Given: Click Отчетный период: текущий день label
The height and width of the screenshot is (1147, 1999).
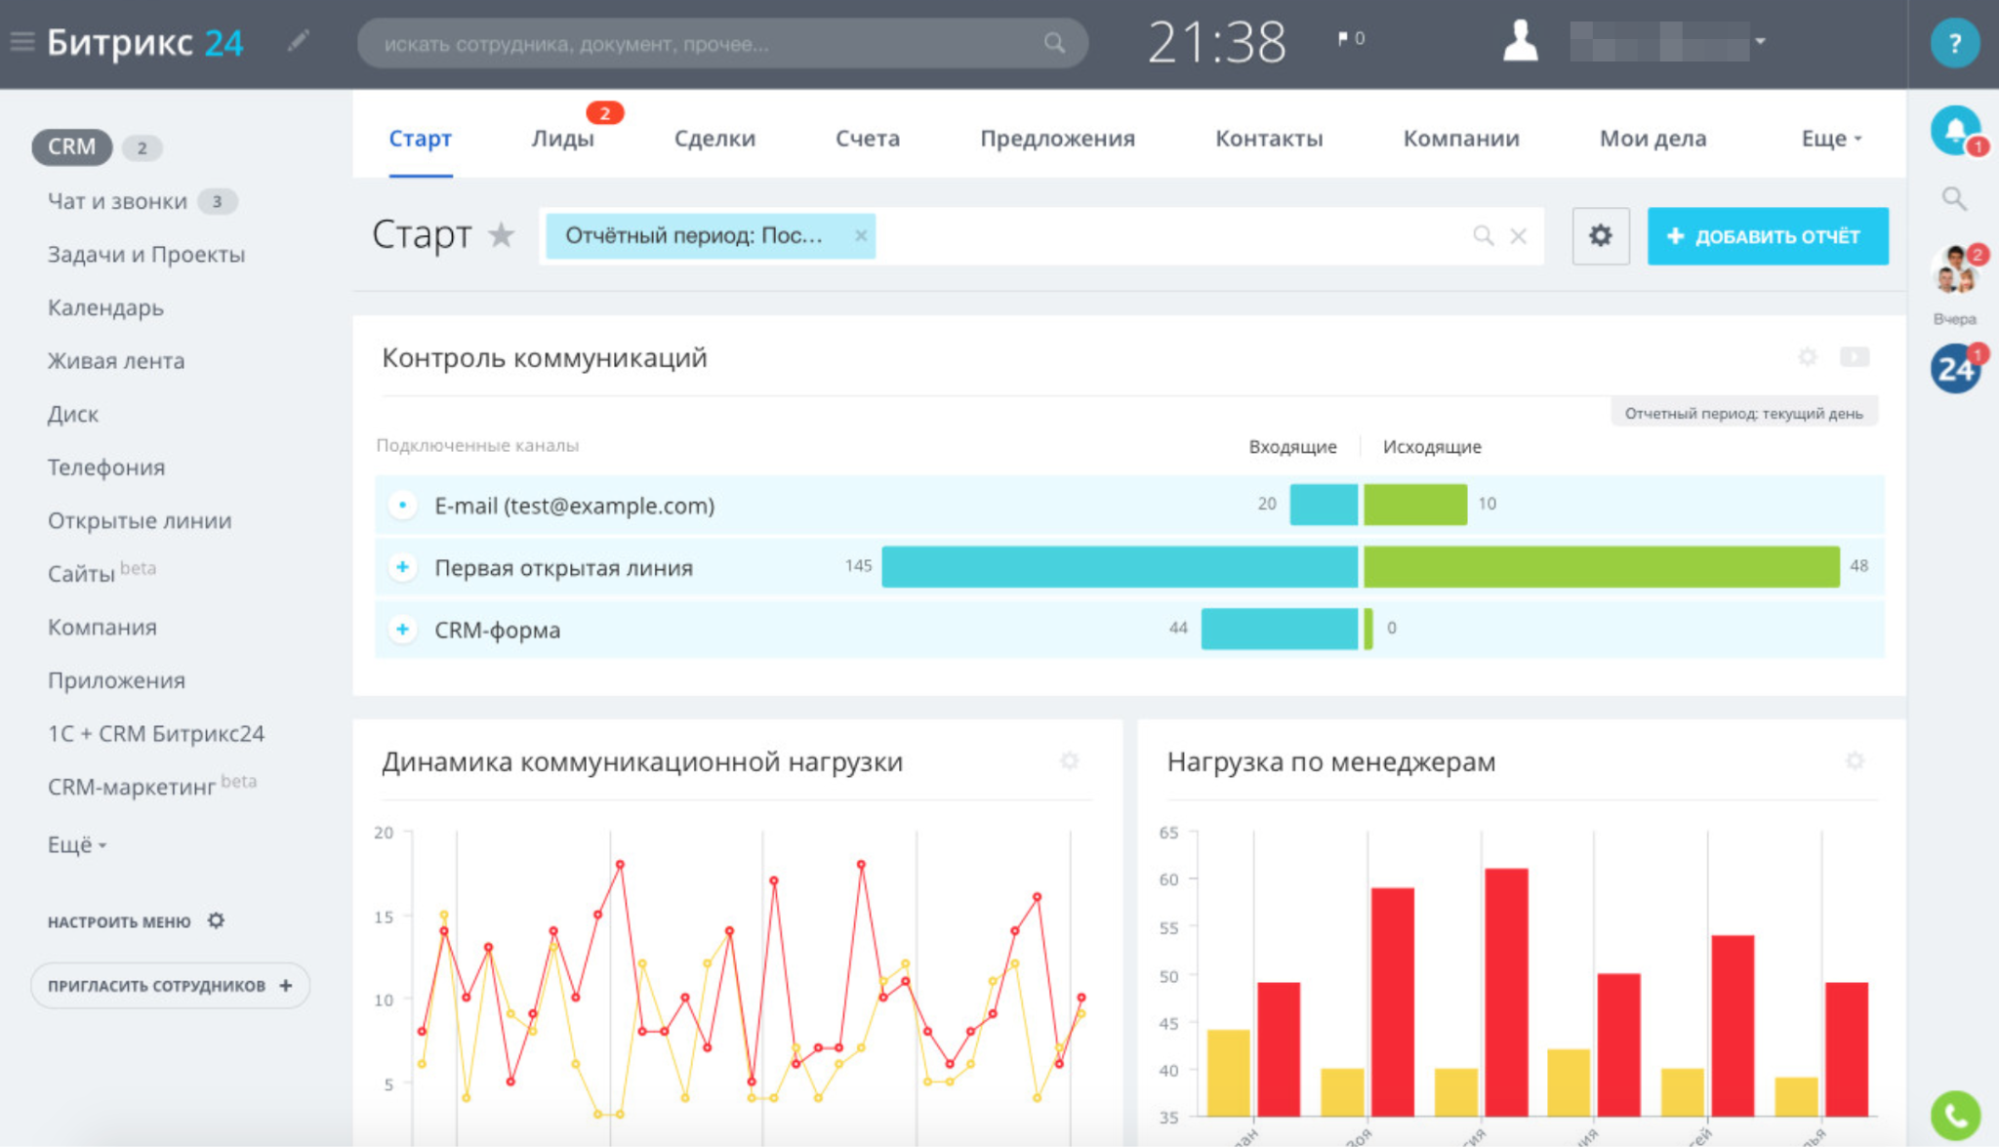Looking at the screenshot, I should point(1743,413).
